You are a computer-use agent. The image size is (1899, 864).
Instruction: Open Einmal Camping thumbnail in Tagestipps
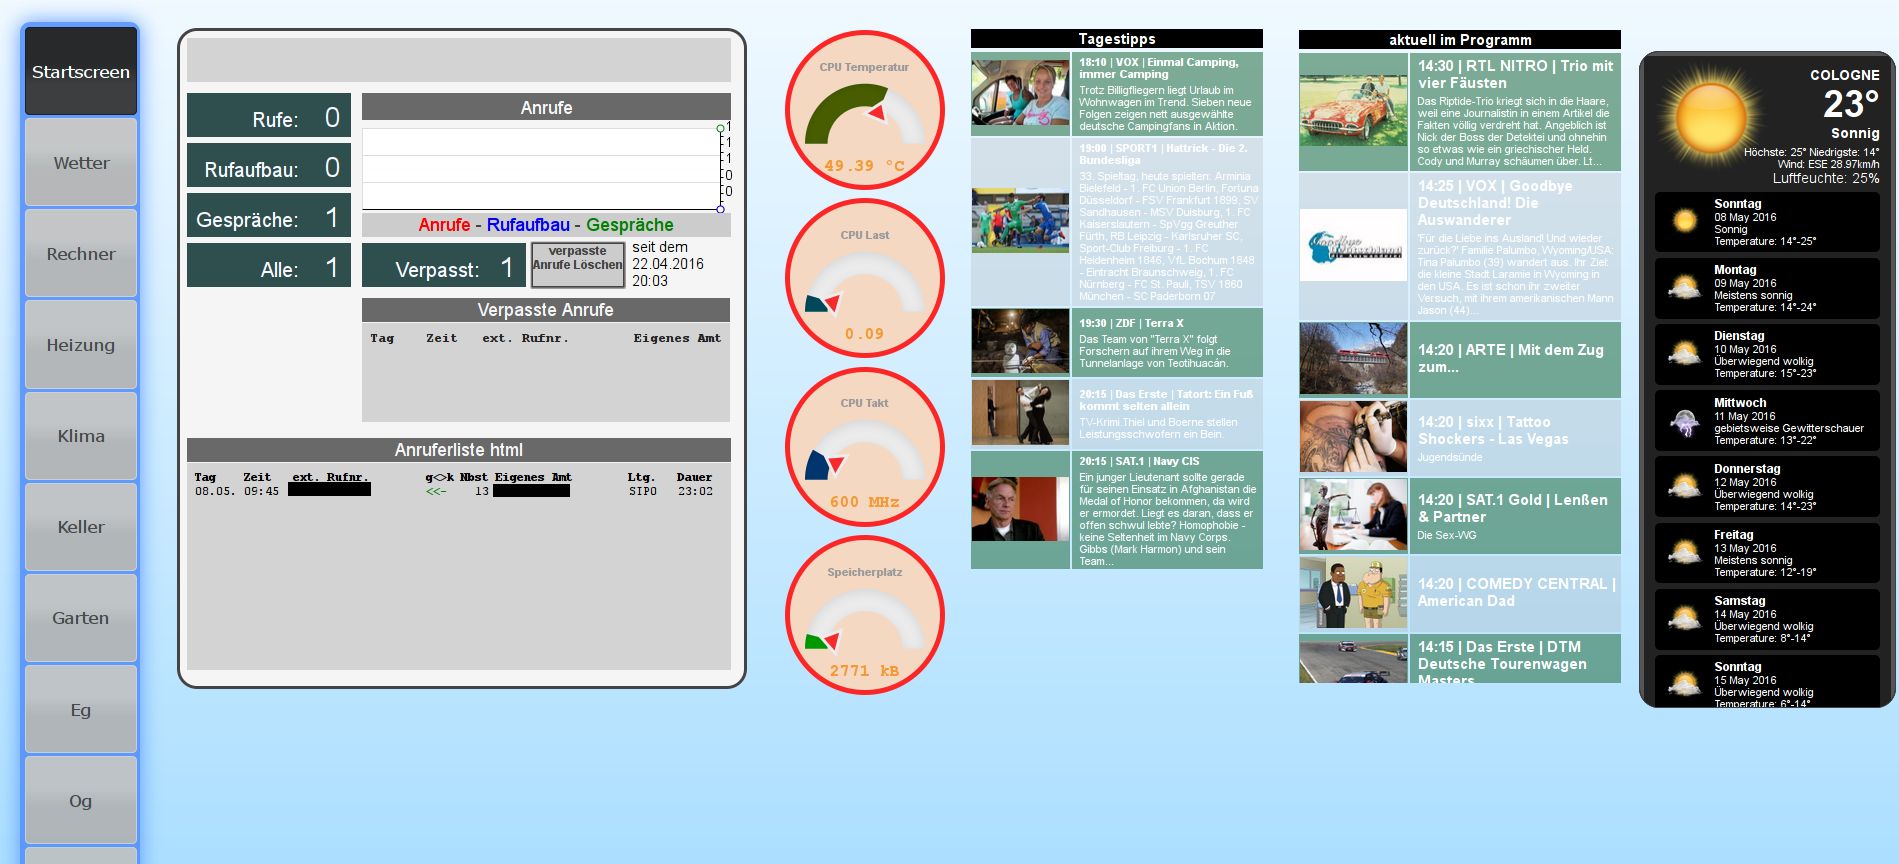point(1020,94)
